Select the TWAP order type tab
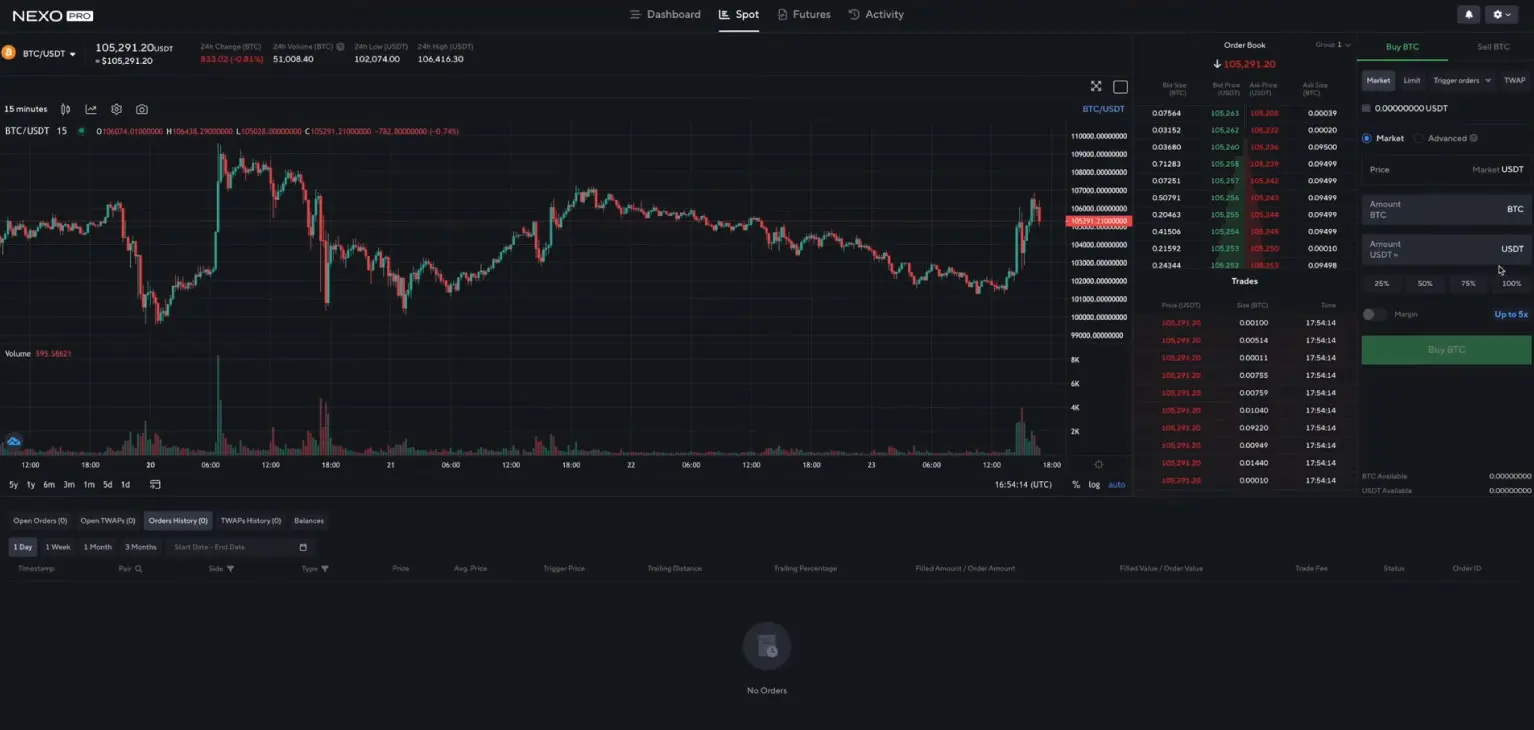The height and width of the screenshot is (730, 1534). coord(1514,80)
